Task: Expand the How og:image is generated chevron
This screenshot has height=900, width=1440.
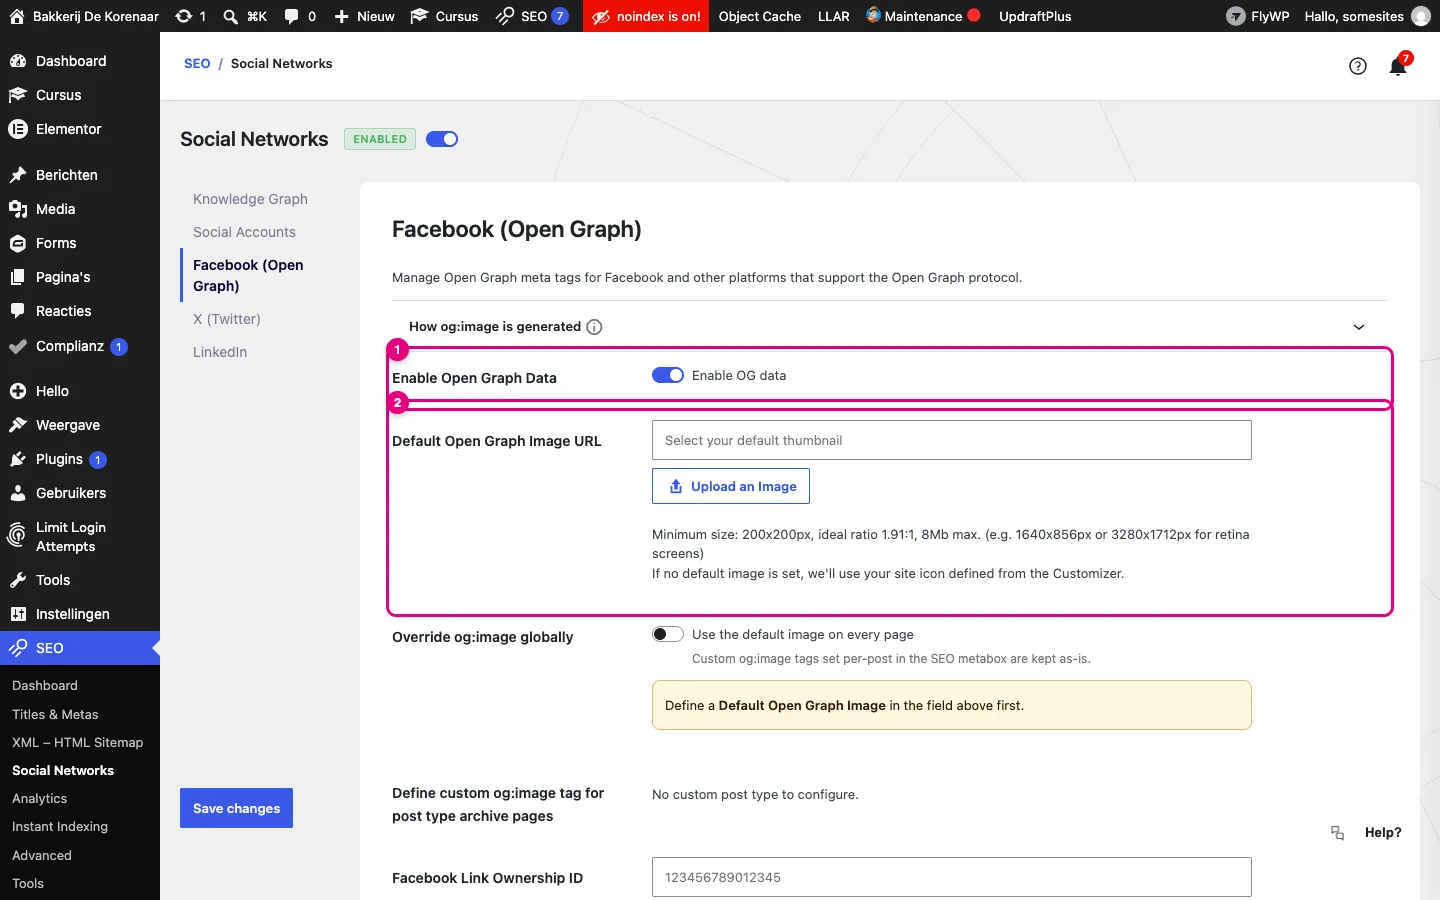Action: tap(1359, 327)
